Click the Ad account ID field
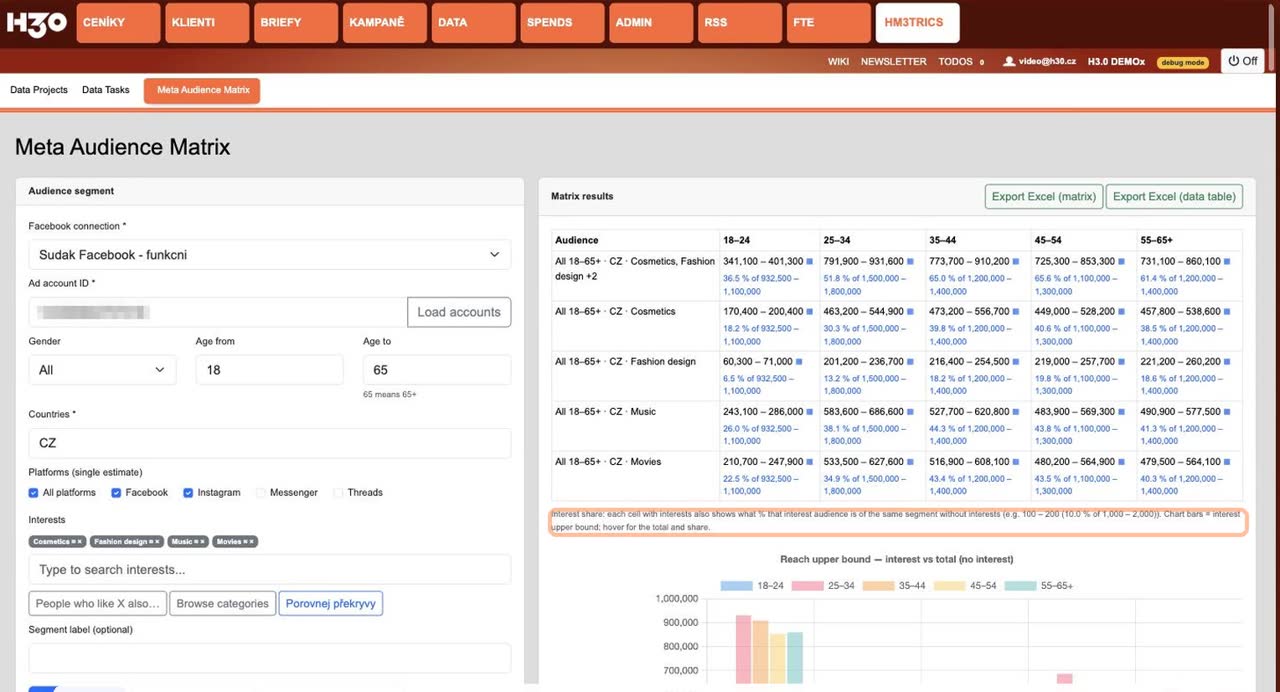Viewport: 1280px width, 692px height. click(218, 312)
